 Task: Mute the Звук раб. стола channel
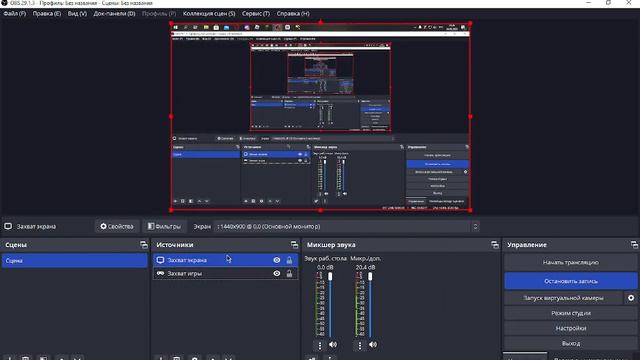pos(333,345)
